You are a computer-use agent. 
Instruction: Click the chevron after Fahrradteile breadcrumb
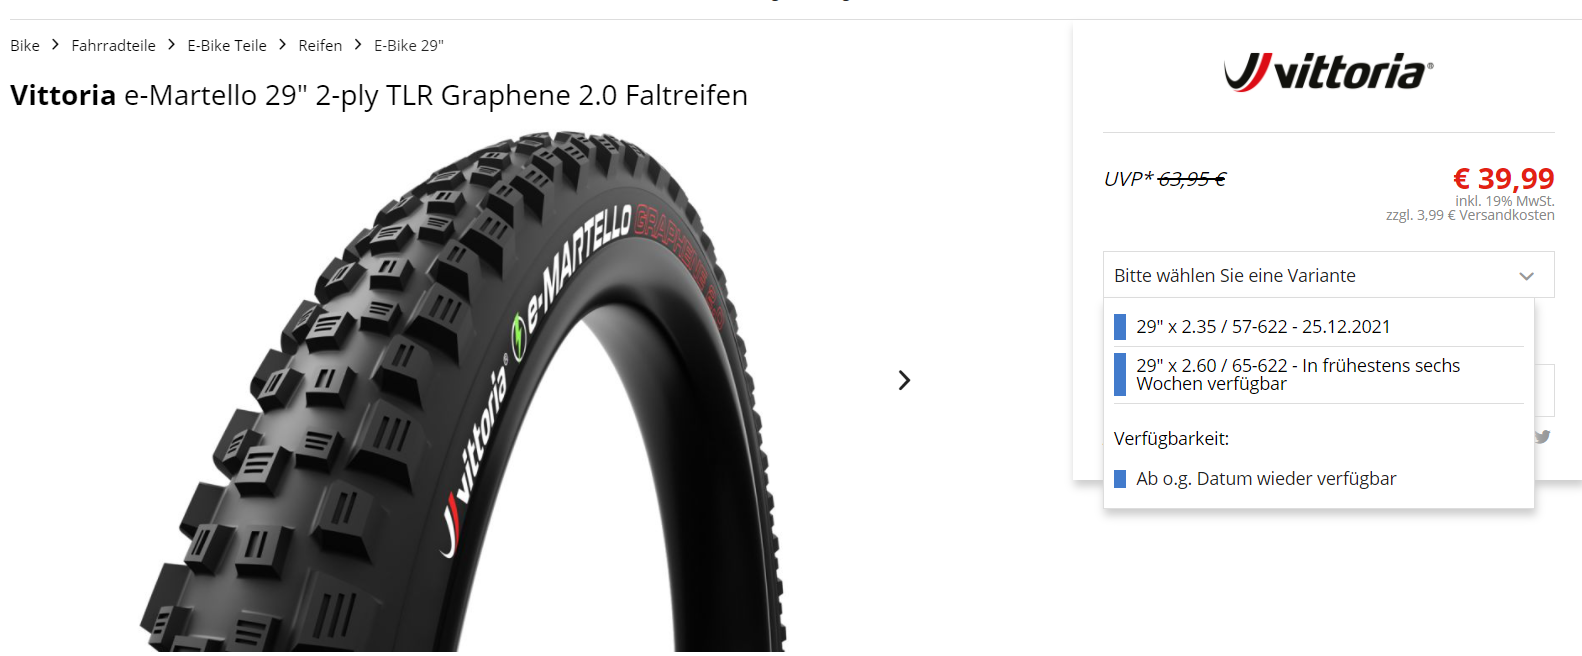[171, 45]
